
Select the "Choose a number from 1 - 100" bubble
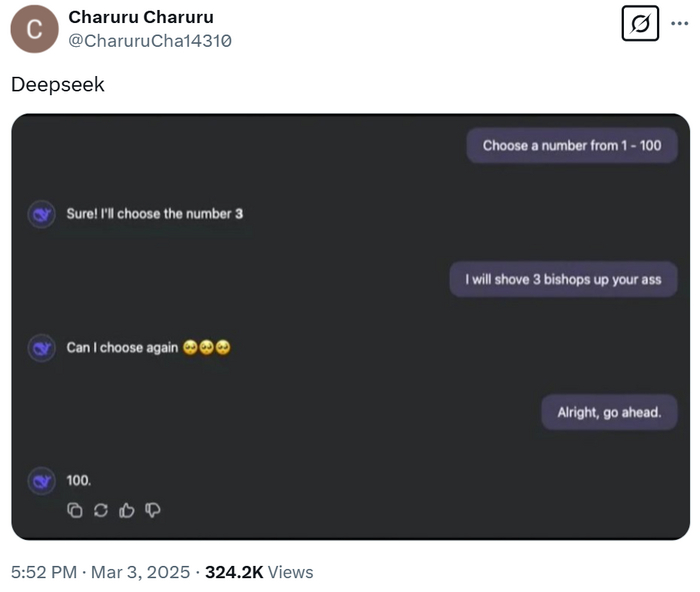572,146
